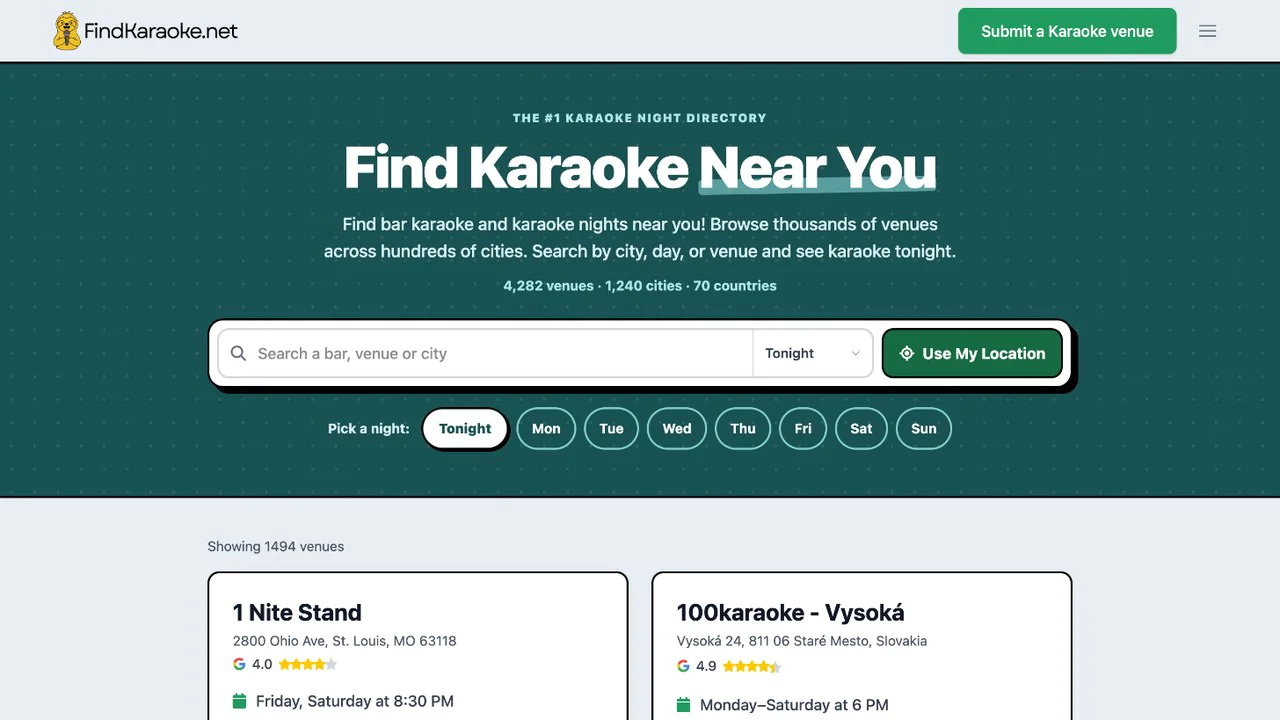1280x720 pixels.
Task: Open the 1 Nite Stand venue title
Action: [297, 612]
